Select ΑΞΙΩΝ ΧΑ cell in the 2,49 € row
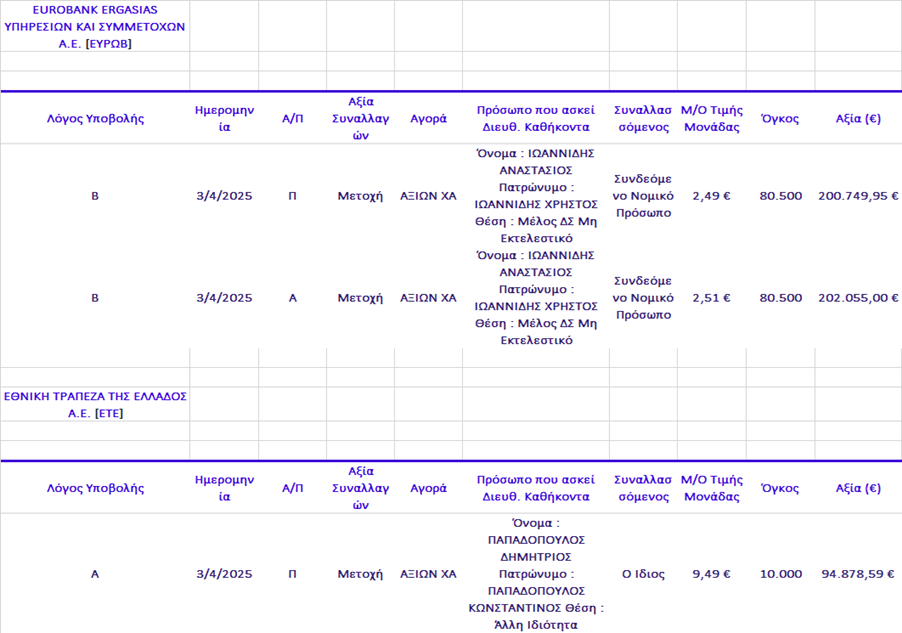The height and width of the screenshot is (633, 902). tap(429, 196)
